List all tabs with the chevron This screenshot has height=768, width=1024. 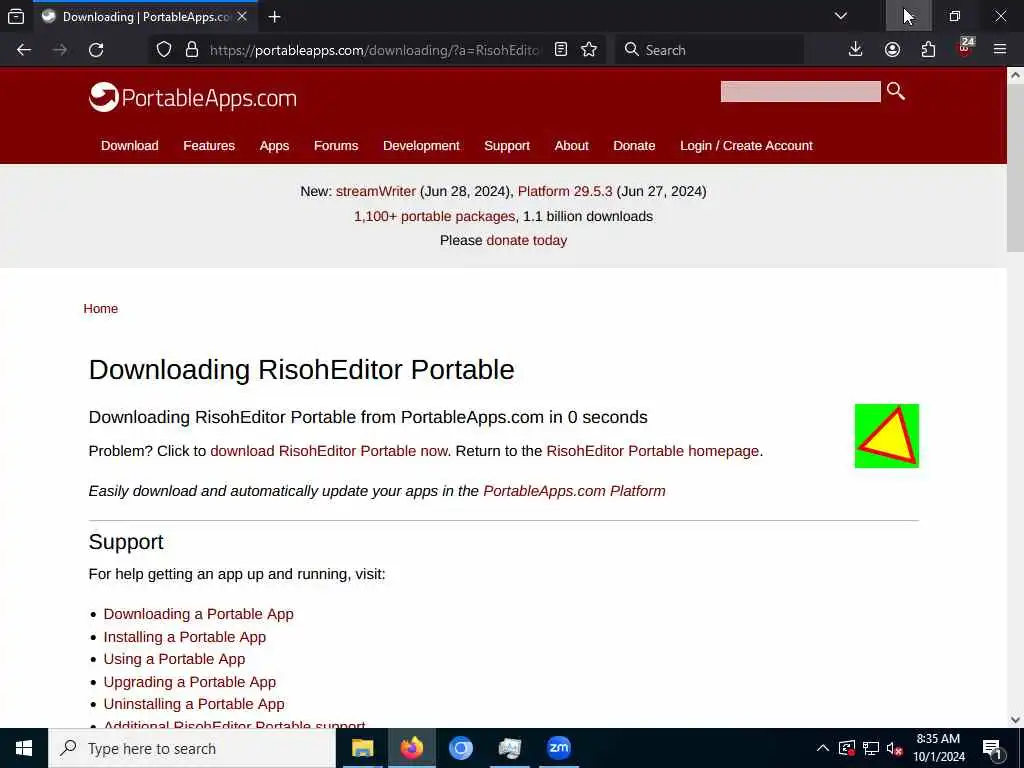pyautogui.click(x=841, y=16)
